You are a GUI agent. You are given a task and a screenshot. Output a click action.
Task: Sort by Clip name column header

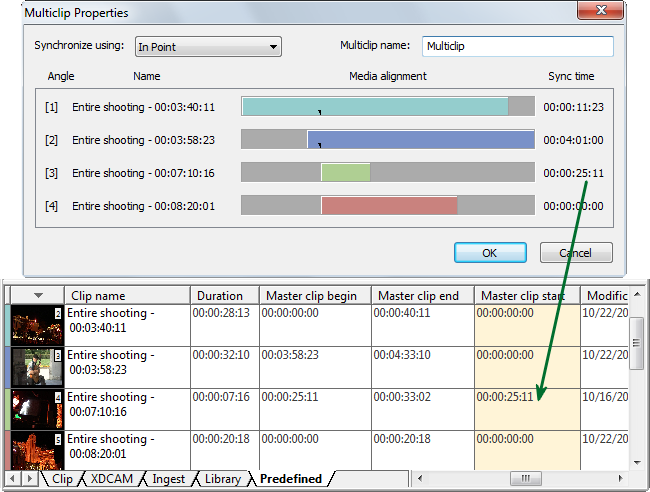coord(127,296)
